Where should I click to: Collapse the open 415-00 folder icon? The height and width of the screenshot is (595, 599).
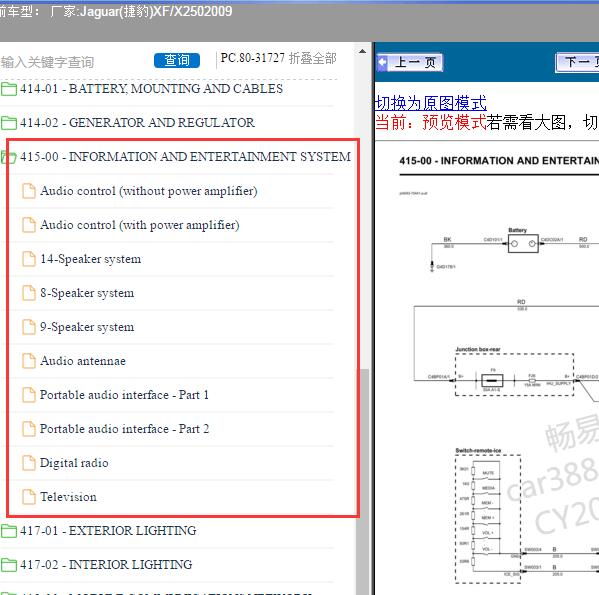tap(8, 157)
